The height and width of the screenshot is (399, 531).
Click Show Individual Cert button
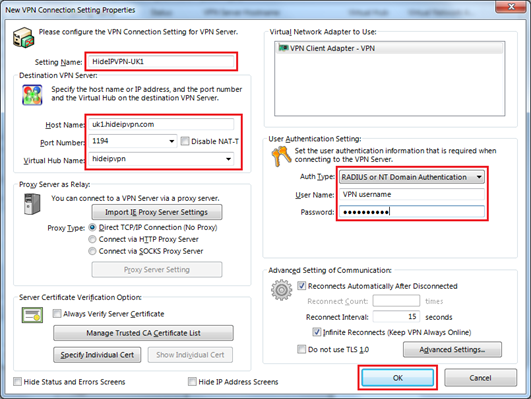[190, 355]
